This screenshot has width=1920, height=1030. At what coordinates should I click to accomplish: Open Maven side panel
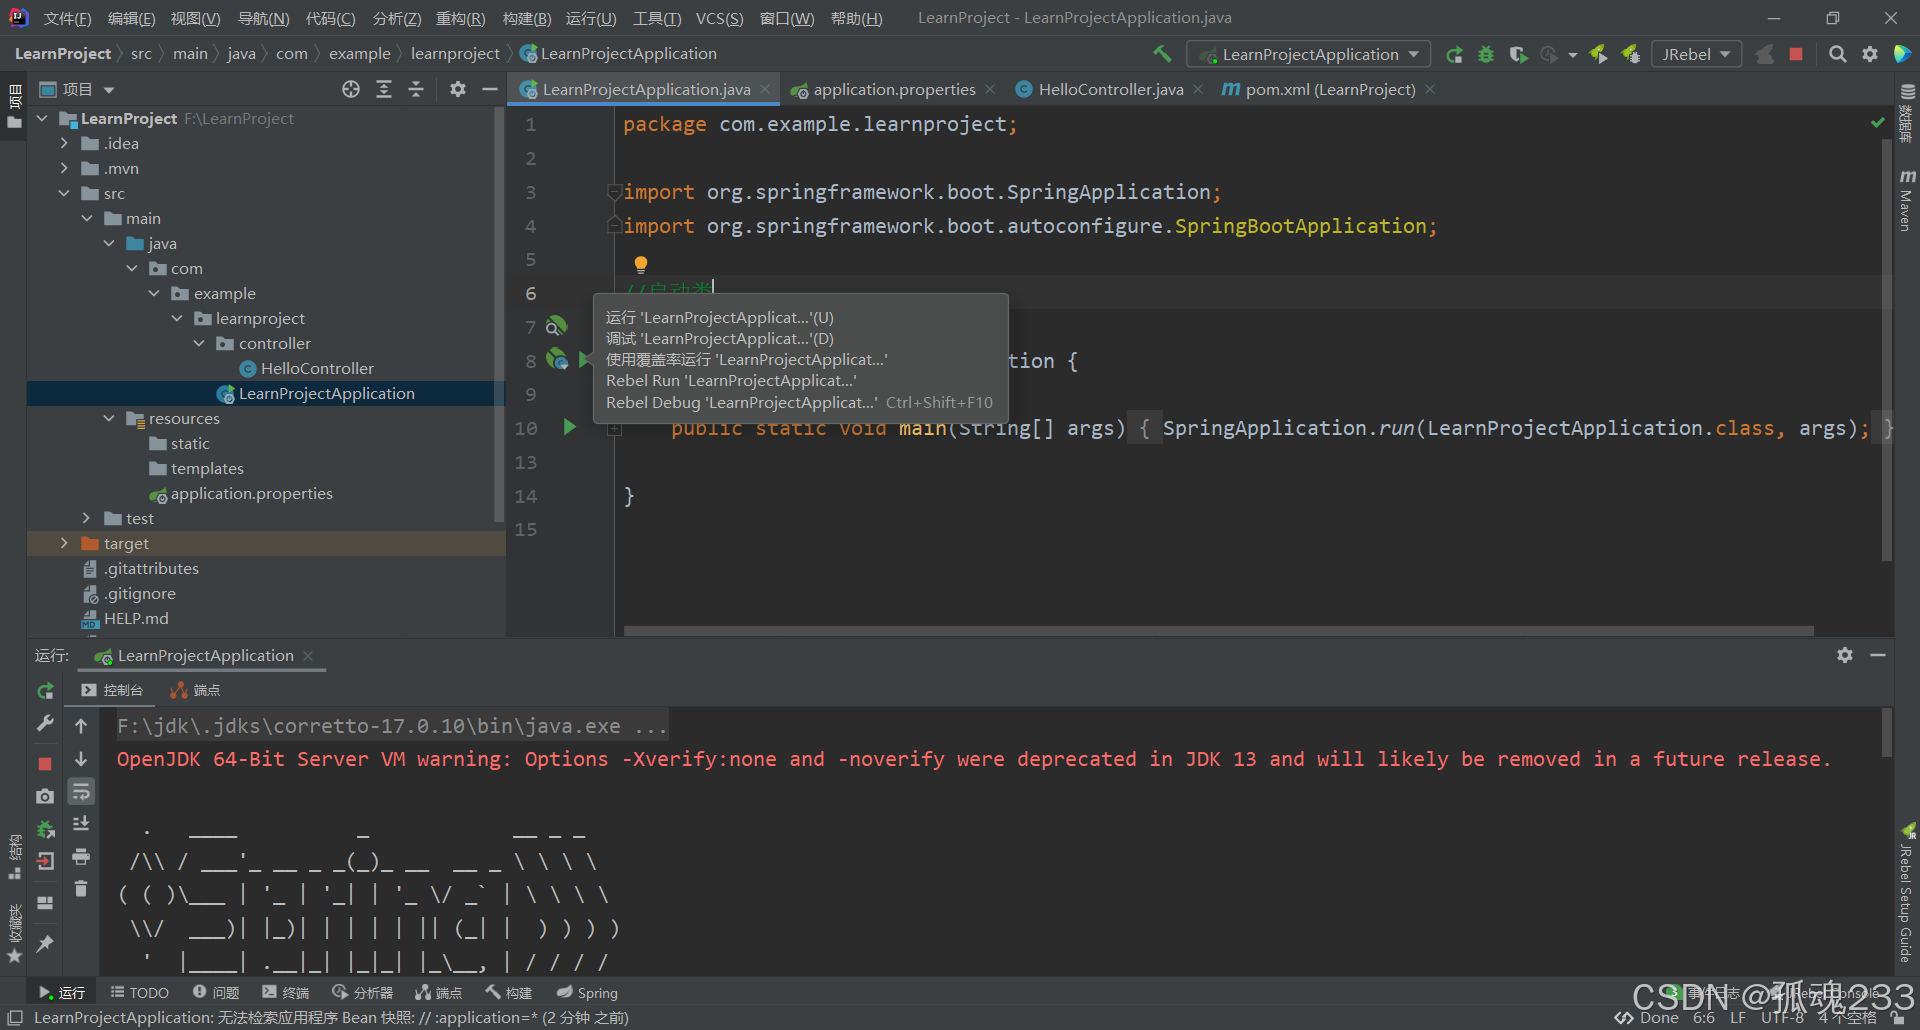pyautogui.click(x=1907, y=200)
